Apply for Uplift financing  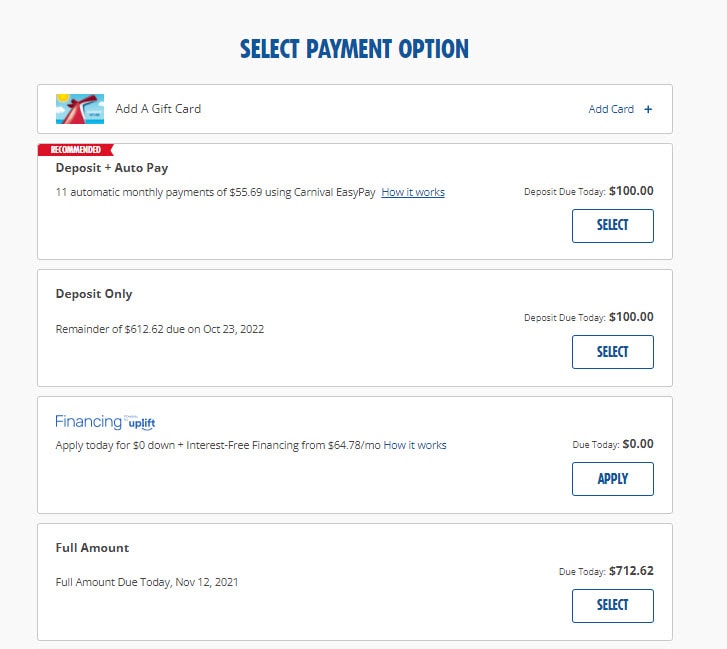click(x=612, y=479)
